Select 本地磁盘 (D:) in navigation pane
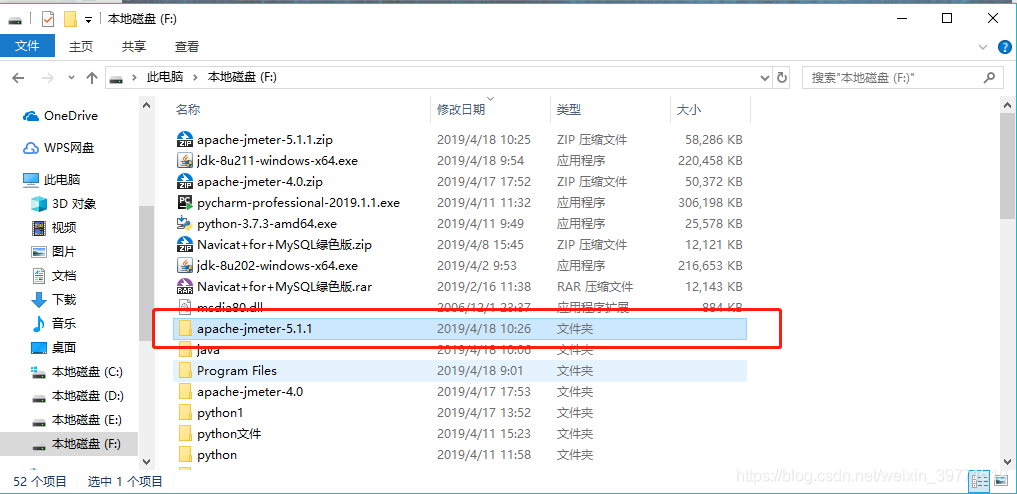This screenshot has width=1017, height=494. [77, 395]
